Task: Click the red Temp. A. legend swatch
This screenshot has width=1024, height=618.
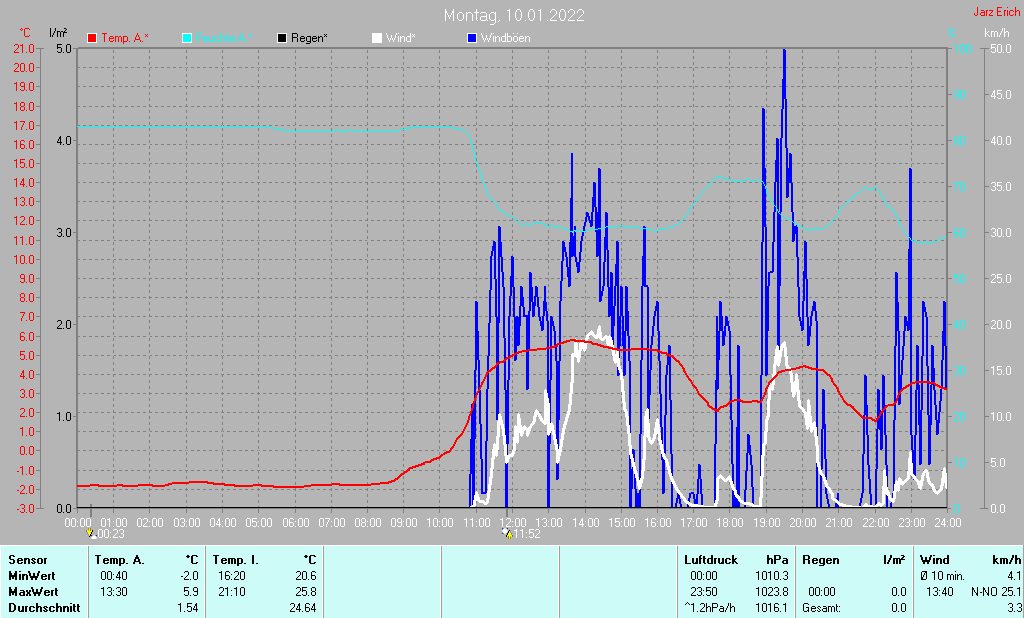Action: (92, 38)
